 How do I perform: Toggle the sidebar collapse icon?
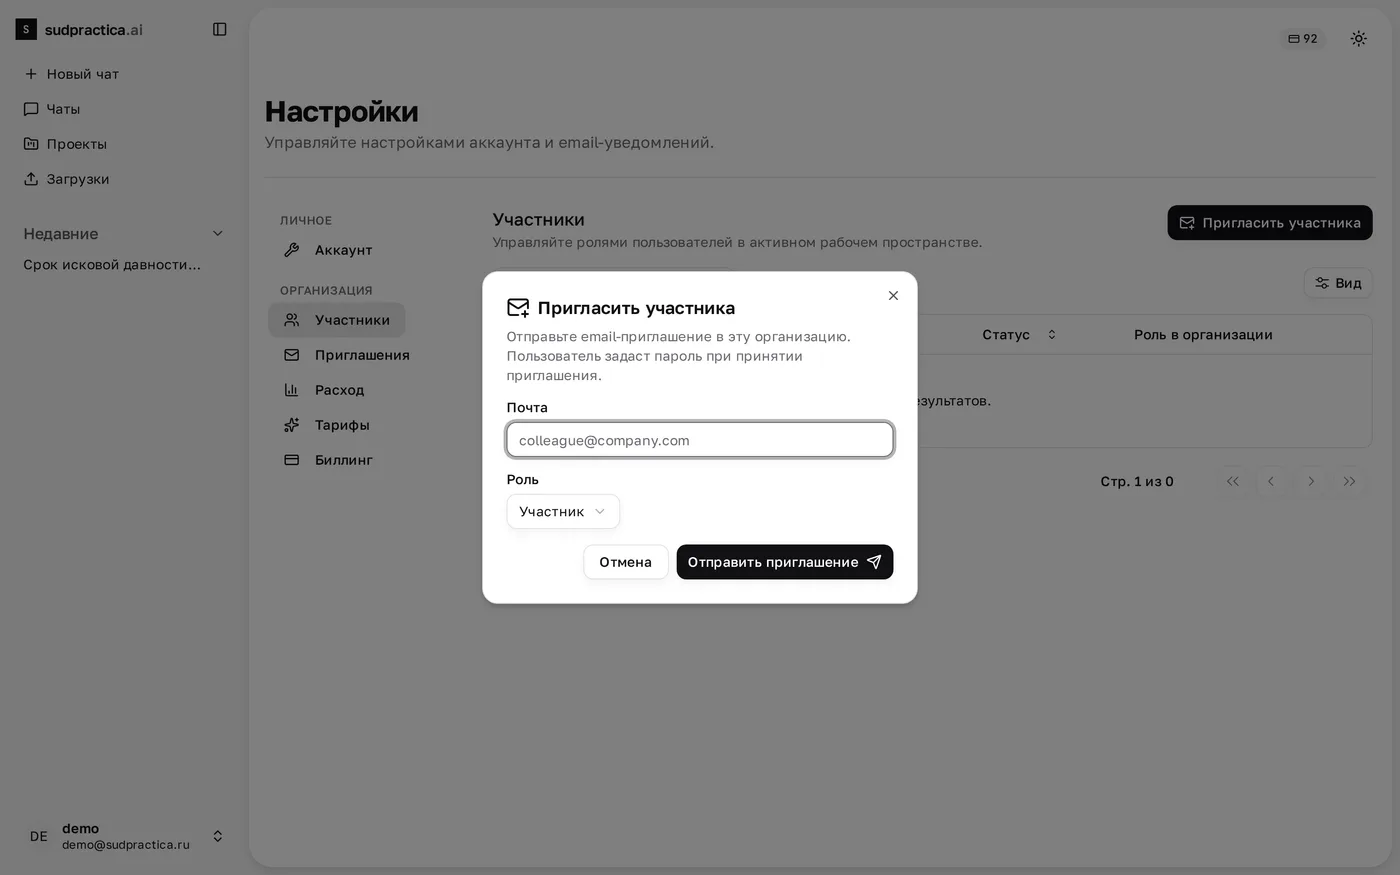pyautogui.click(x=220, y=29)
